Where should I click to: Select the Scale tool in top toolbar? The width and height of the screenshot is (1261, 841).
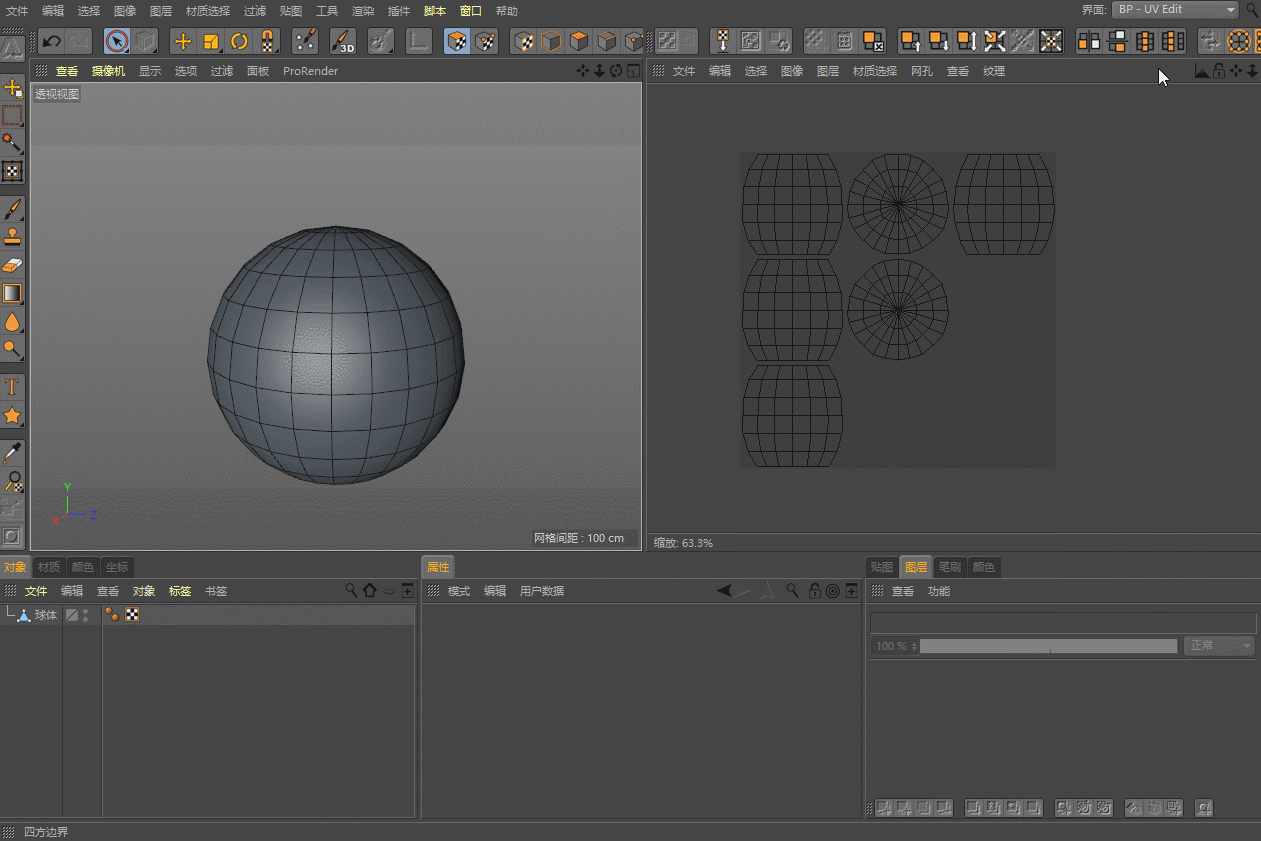(x=211, y=42)
